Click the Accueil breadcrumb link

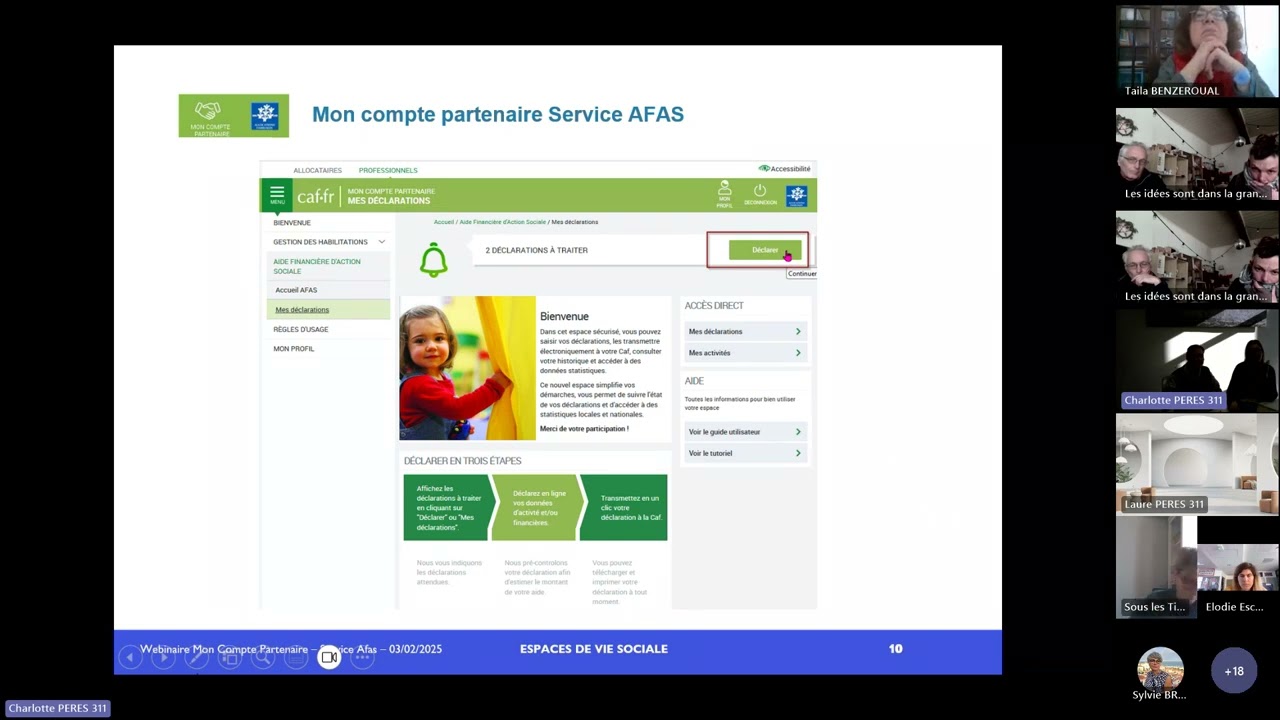[x=444, y=222]
